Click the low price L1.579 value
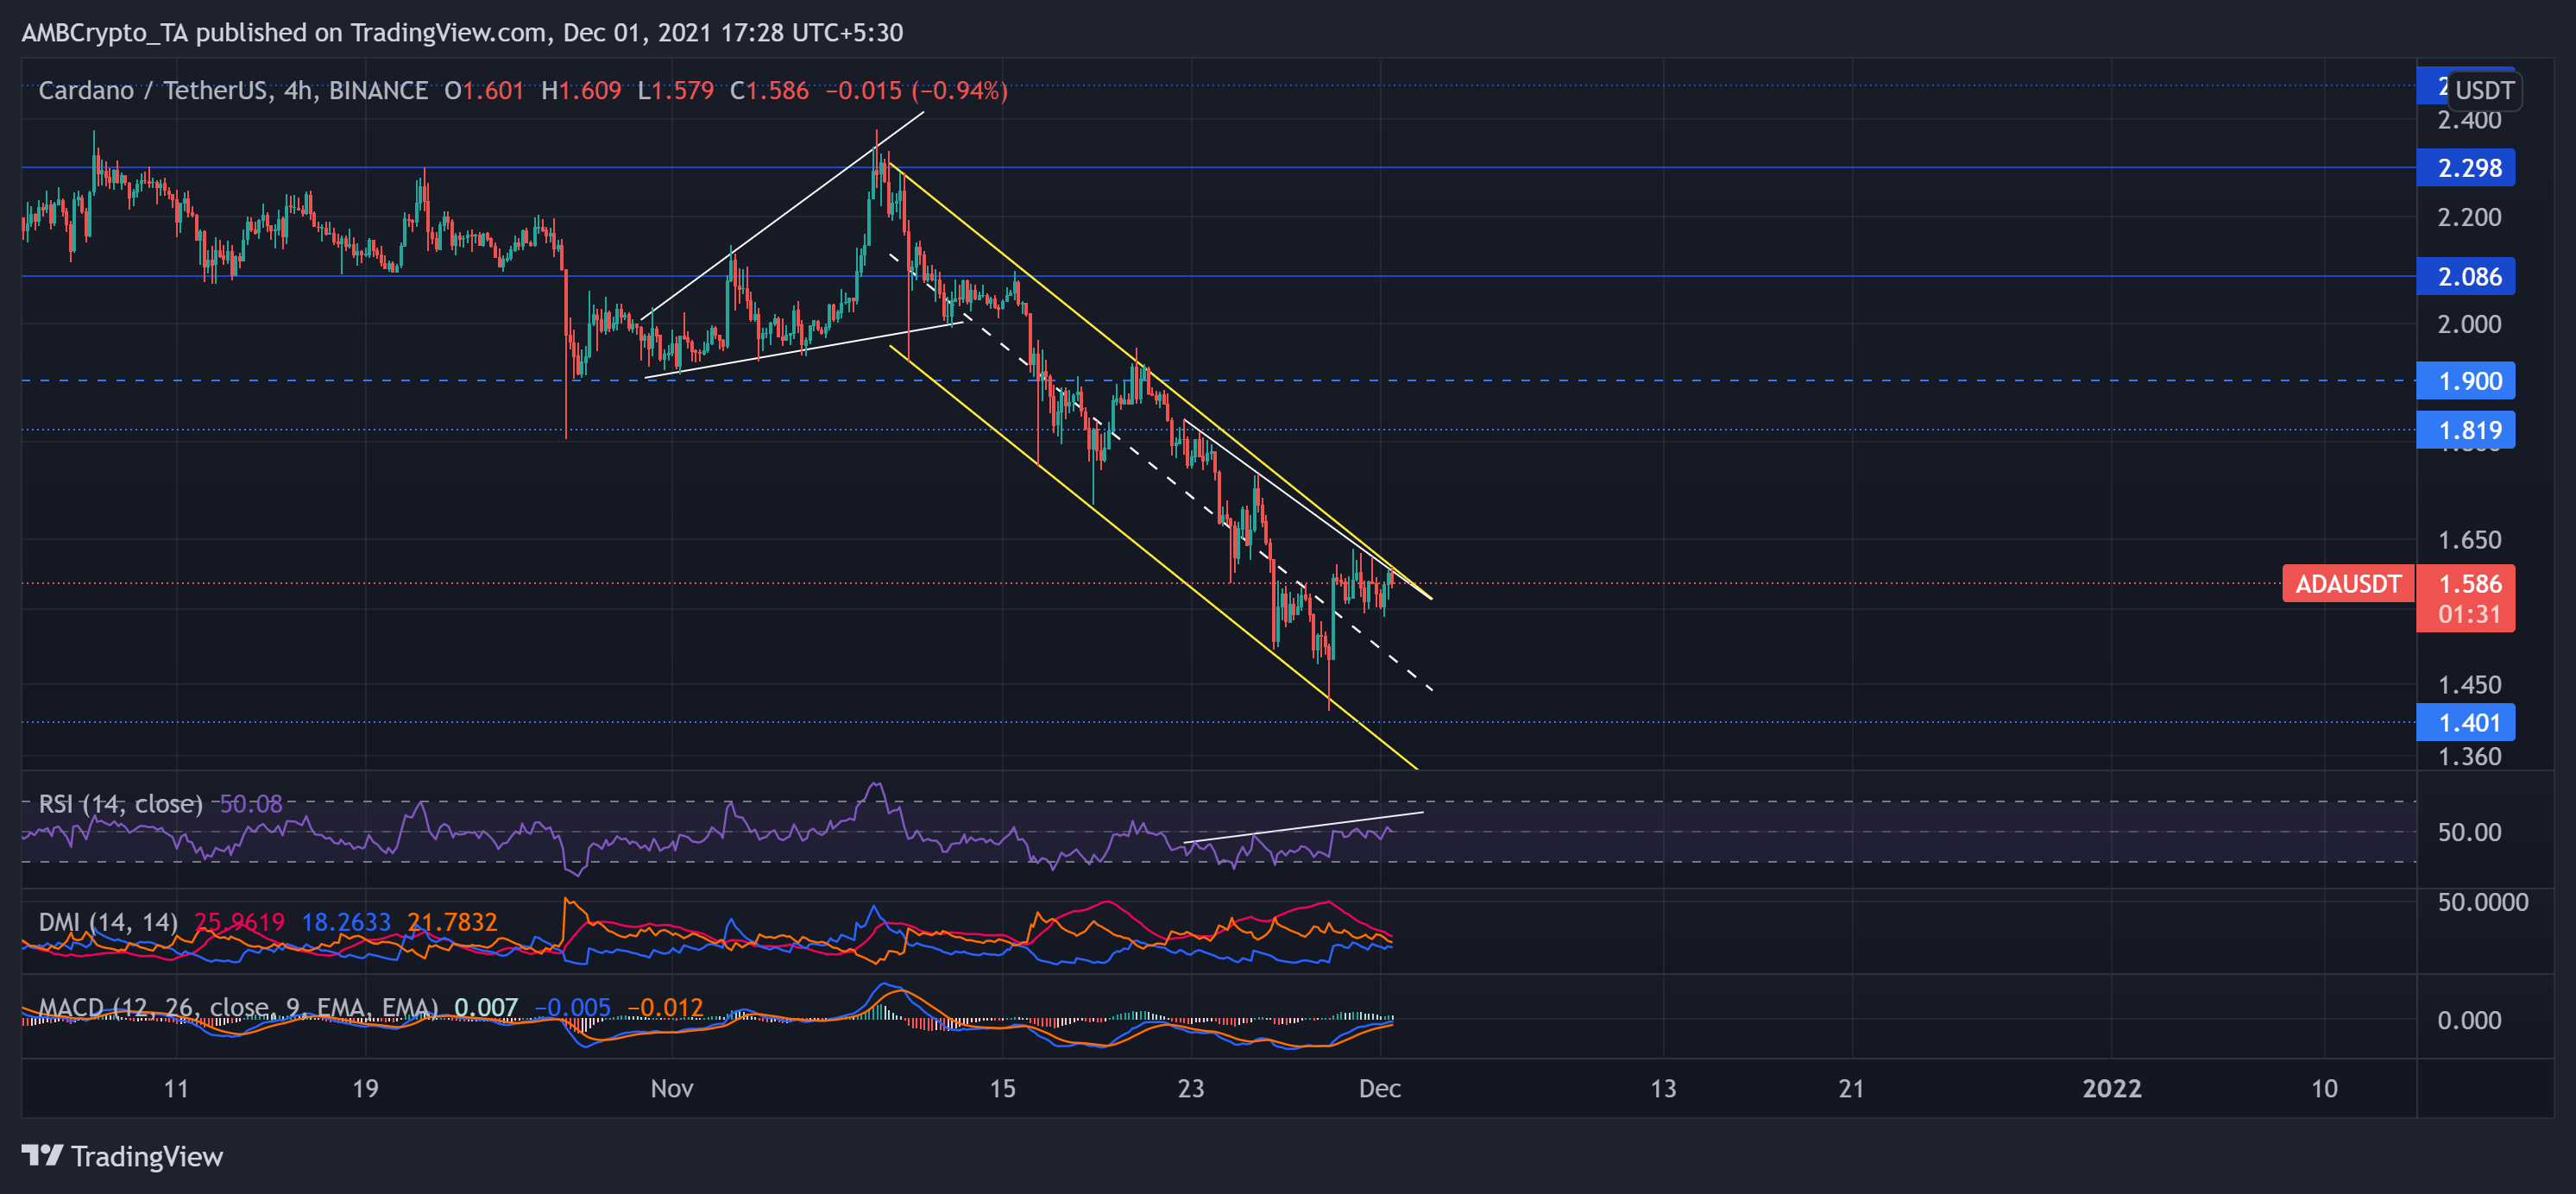Image resolution: width=2576 pixels, height=1194 pixels. point(675,91)
